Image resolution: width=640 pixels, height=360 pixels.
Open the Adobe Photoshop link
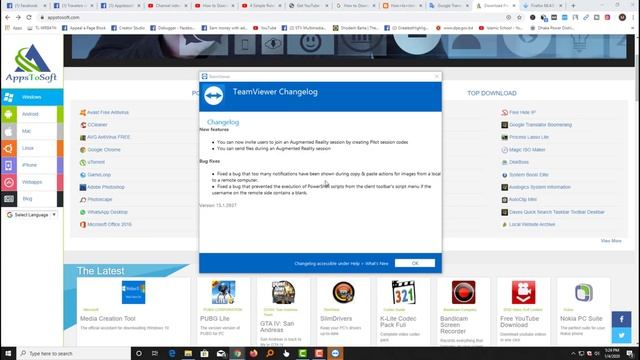click(106, 187)
